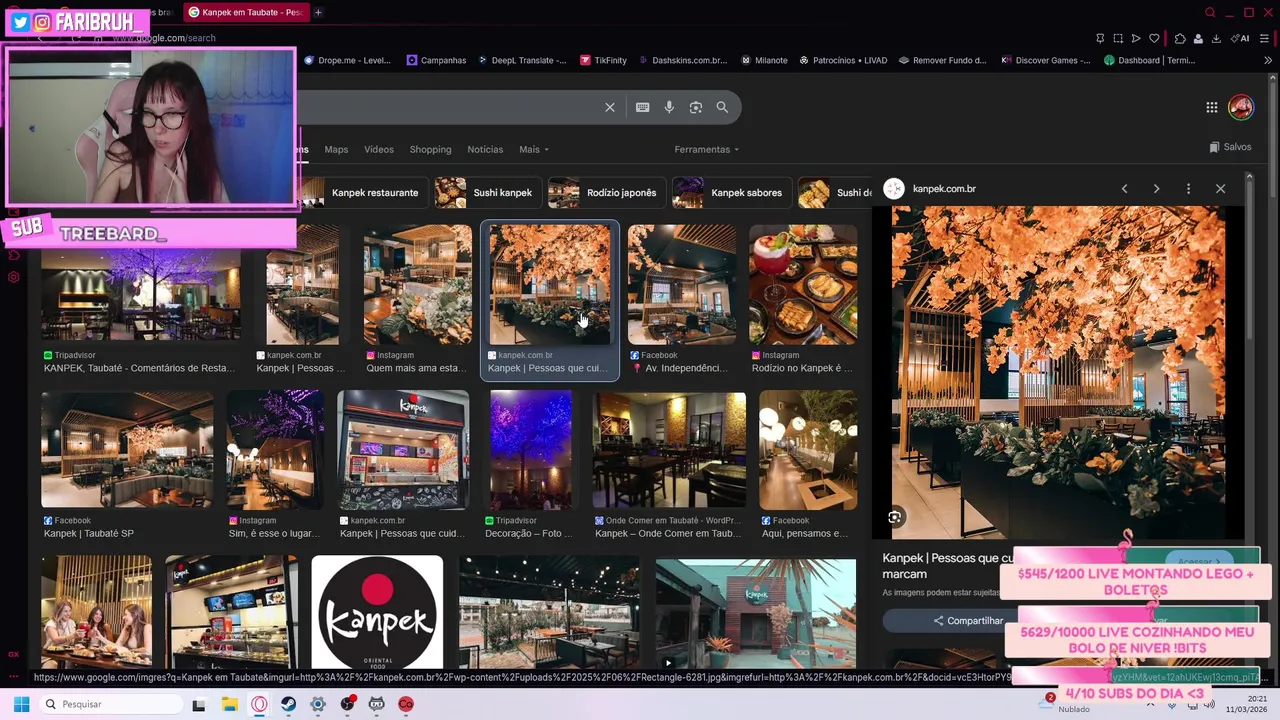Open kanpek.com.br source link in preview
Viewport: 1280px width, 720px height.
tap(944, 189)
